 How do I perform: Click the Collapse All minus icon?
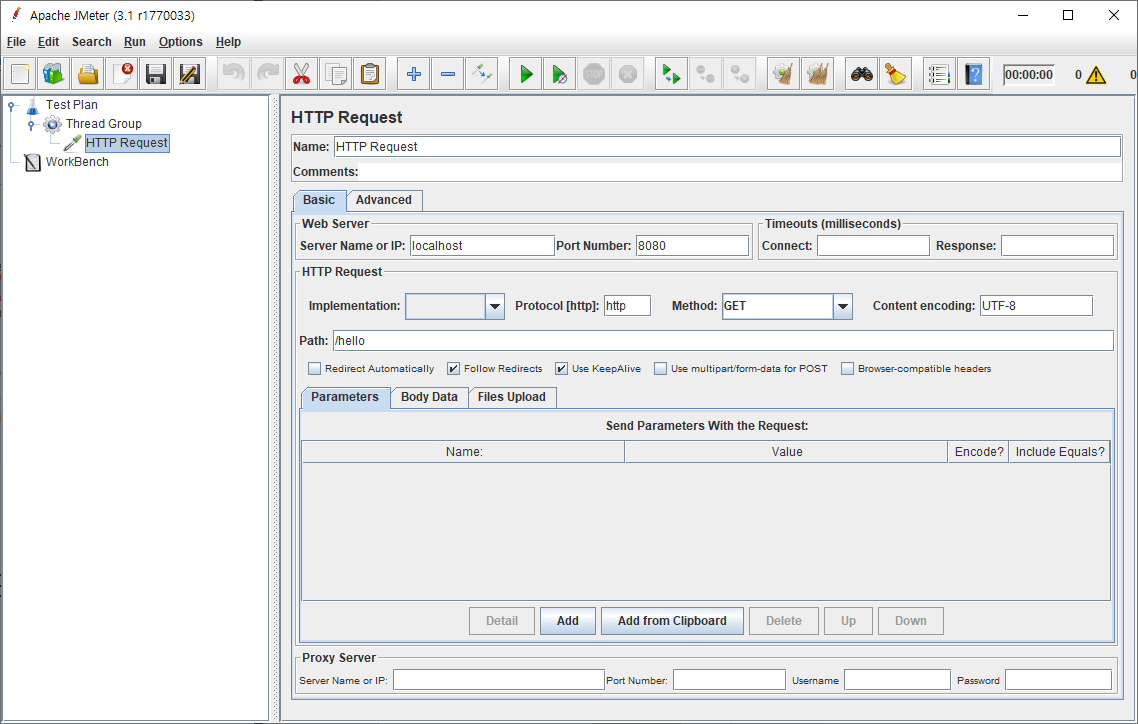(x=448, y=74)
